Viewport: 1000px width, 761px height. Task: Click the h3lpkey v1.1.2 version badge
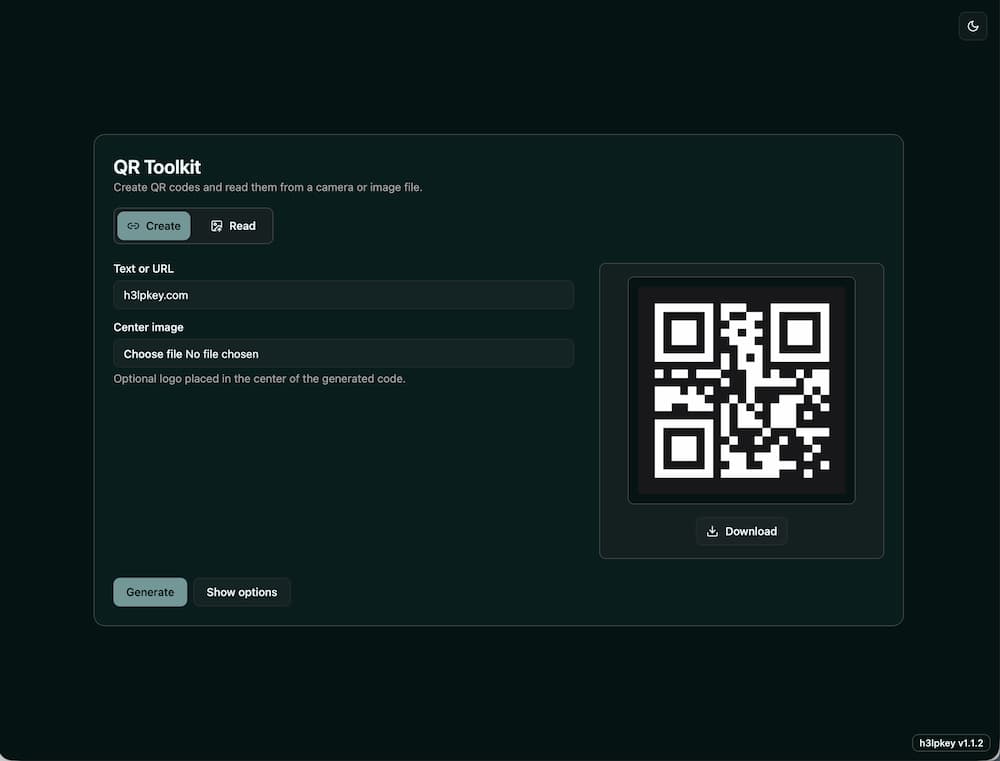951,743
